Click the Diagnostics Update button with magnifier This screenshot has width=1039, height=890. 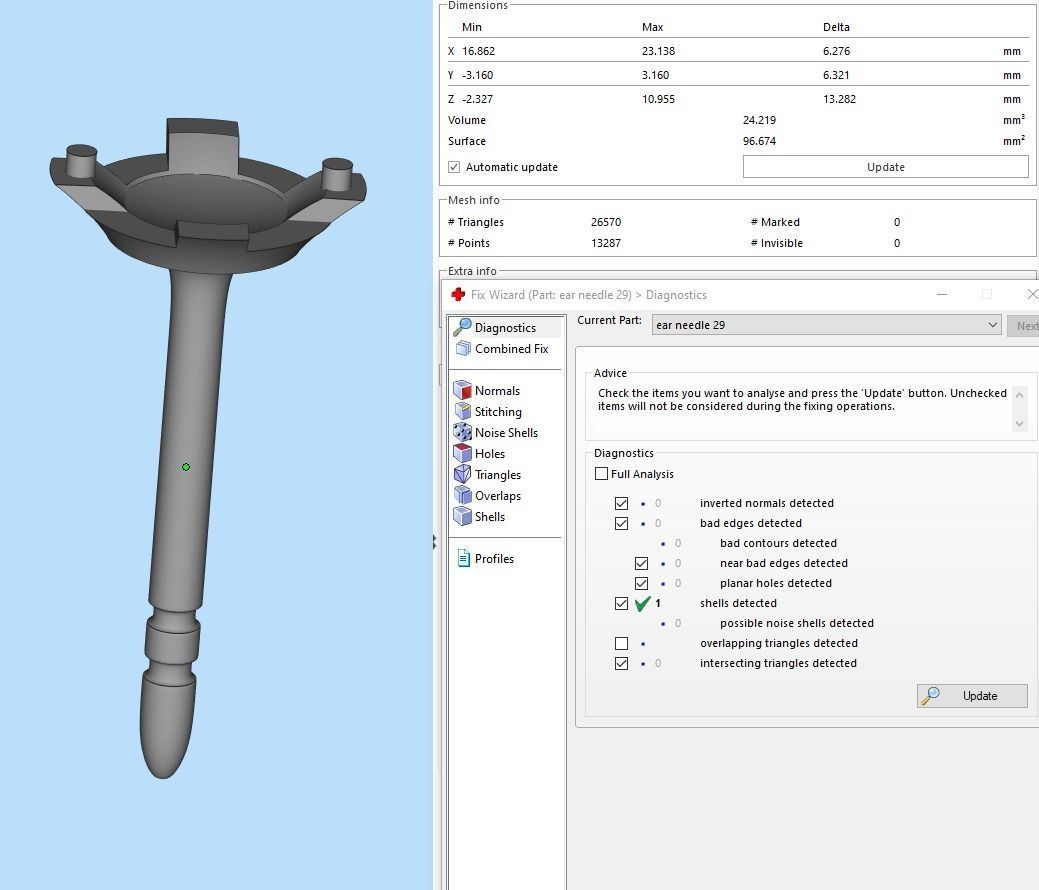coord(972,696)
